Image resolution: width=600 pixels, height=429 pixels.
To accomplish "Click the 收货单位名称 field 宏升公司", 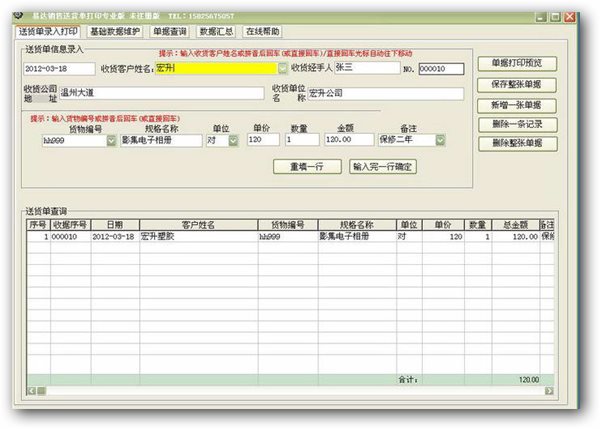I will [386, 94].
